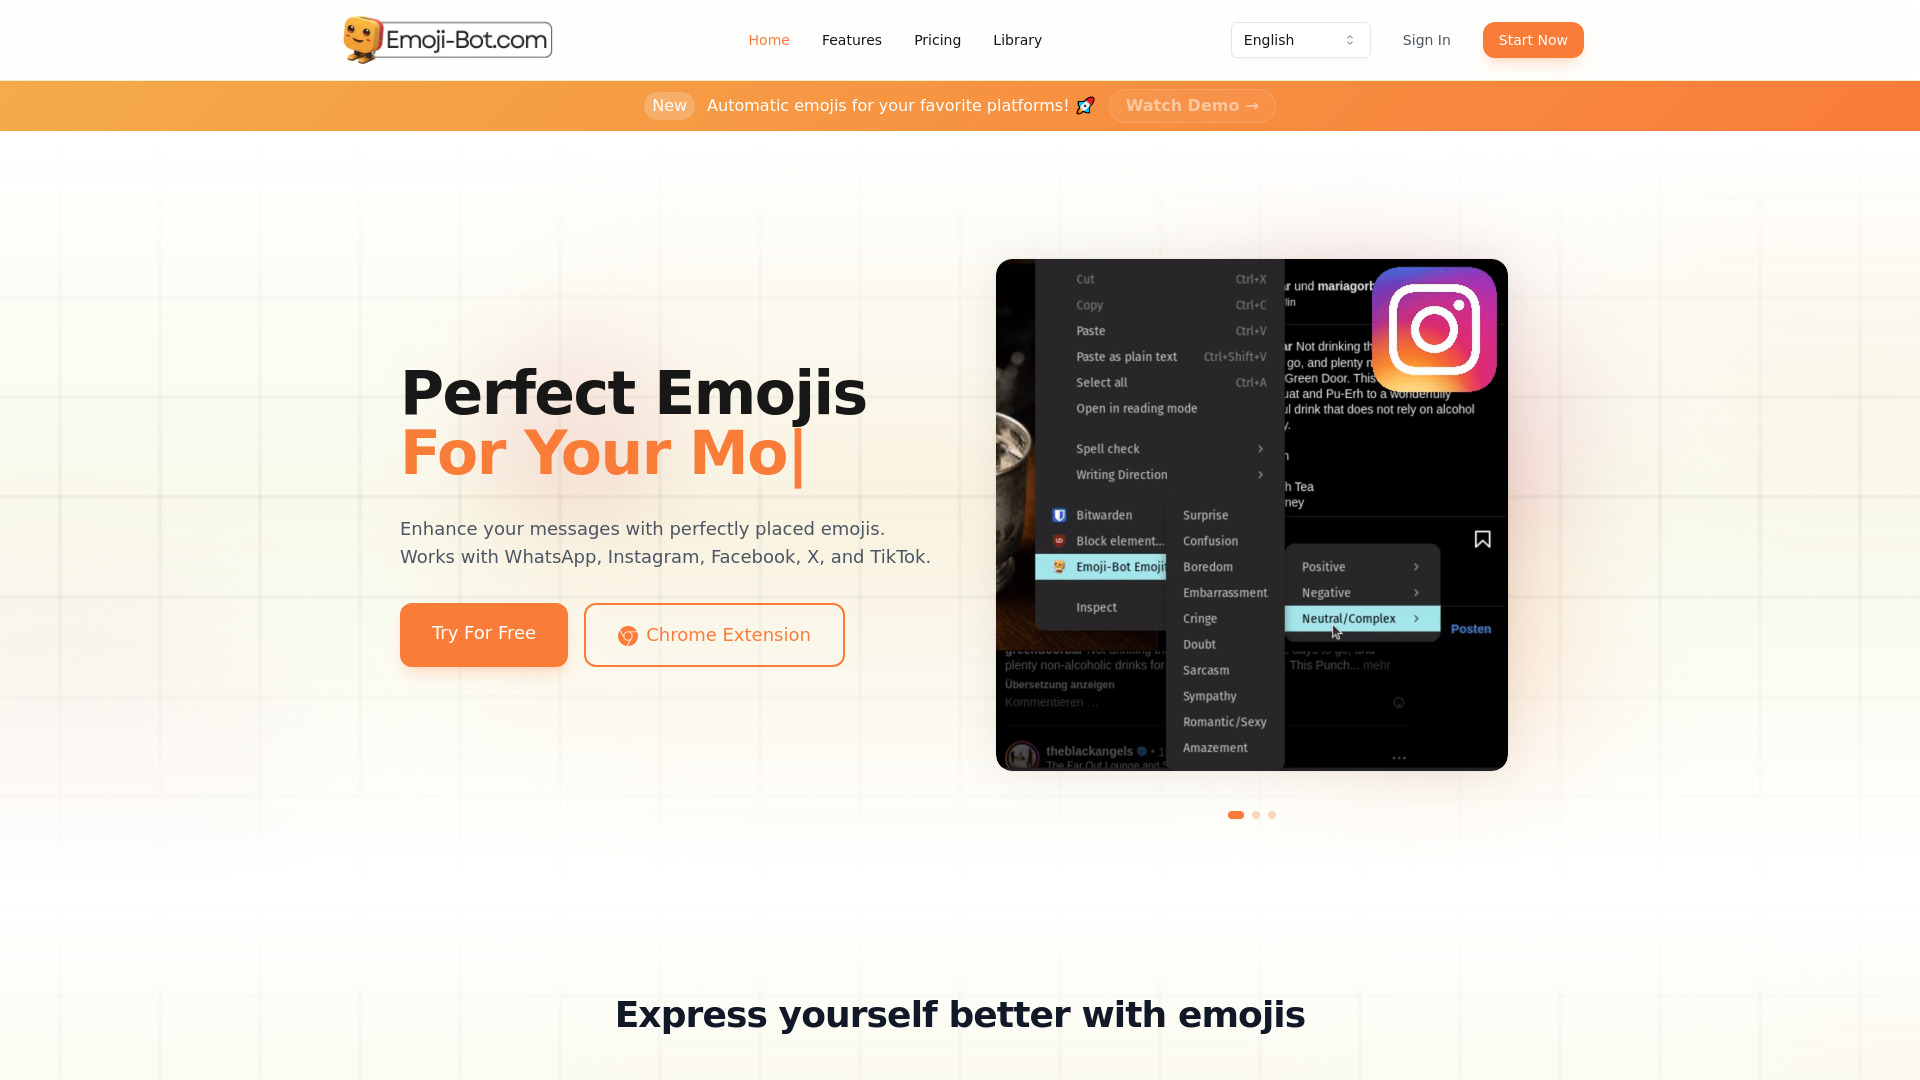Click the bookmark save icon on post
The height and width of the screenshot is (1080, 1920).
[1482, 539]
